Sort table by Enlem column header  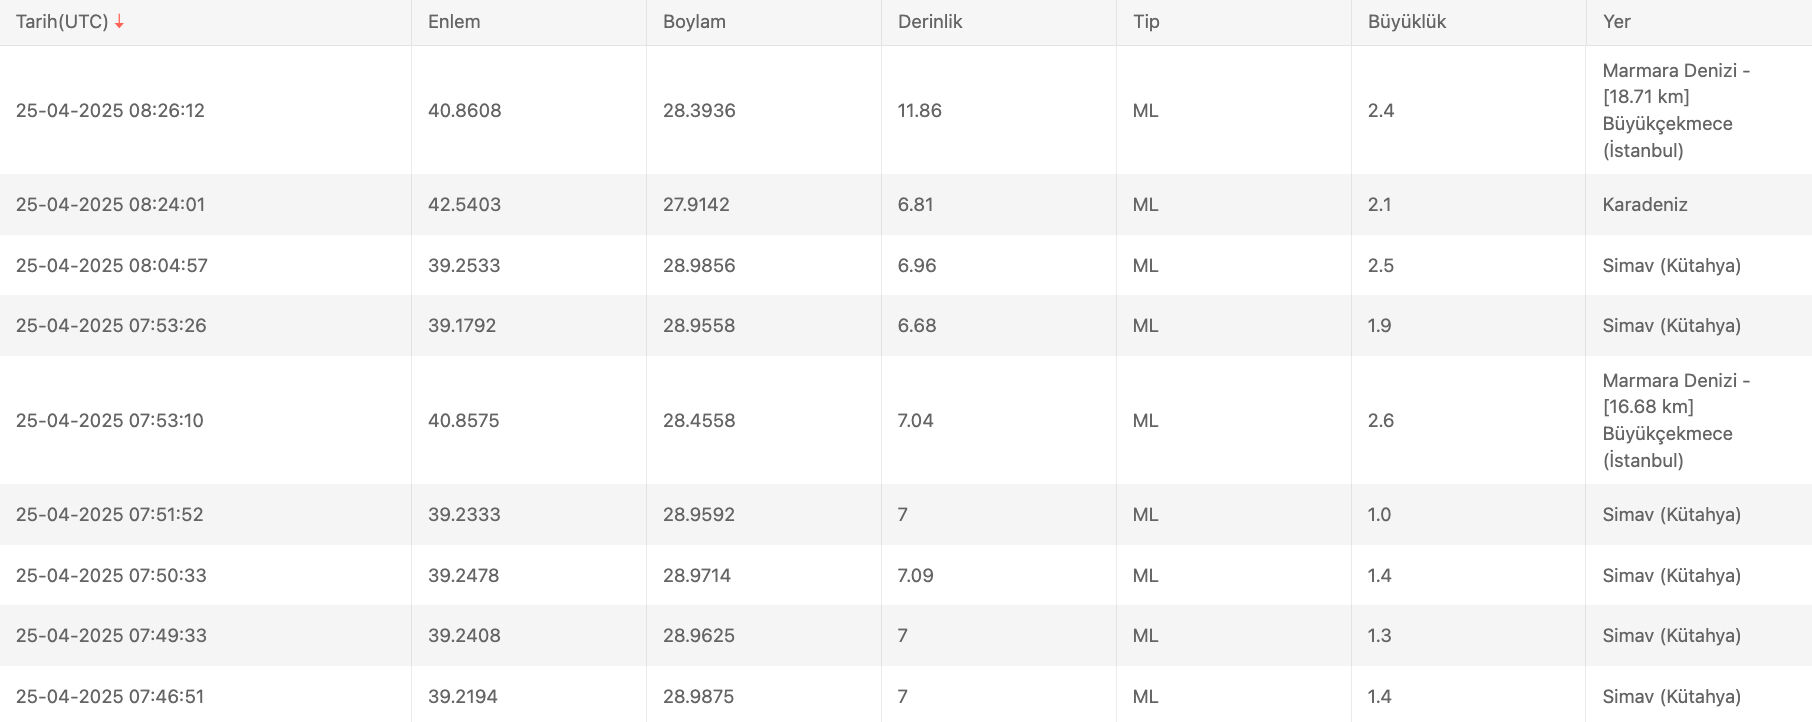coord(454,22)
